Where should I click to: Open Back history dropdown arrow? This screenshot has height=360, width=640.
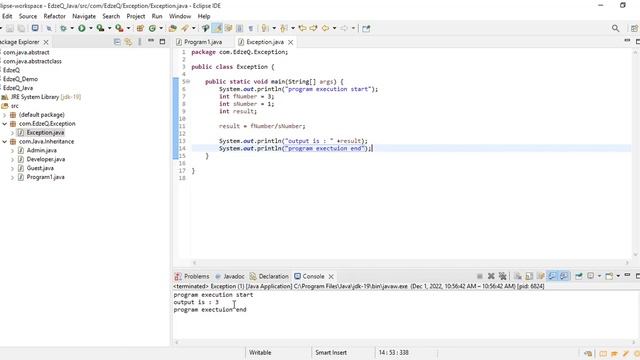coord(334,28)
